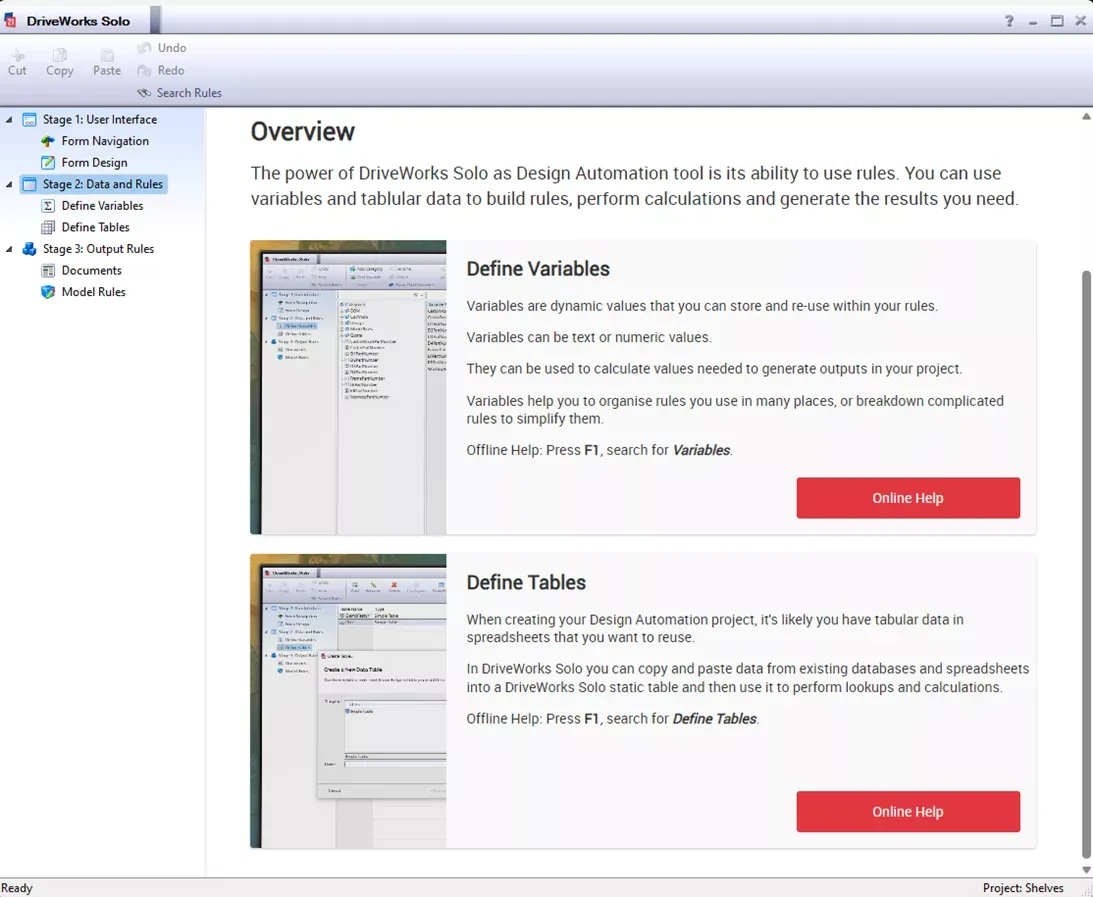Open Define Tables in the tree
The image size is (1093, 897).
pyautogui.click(x=95, y=227)
